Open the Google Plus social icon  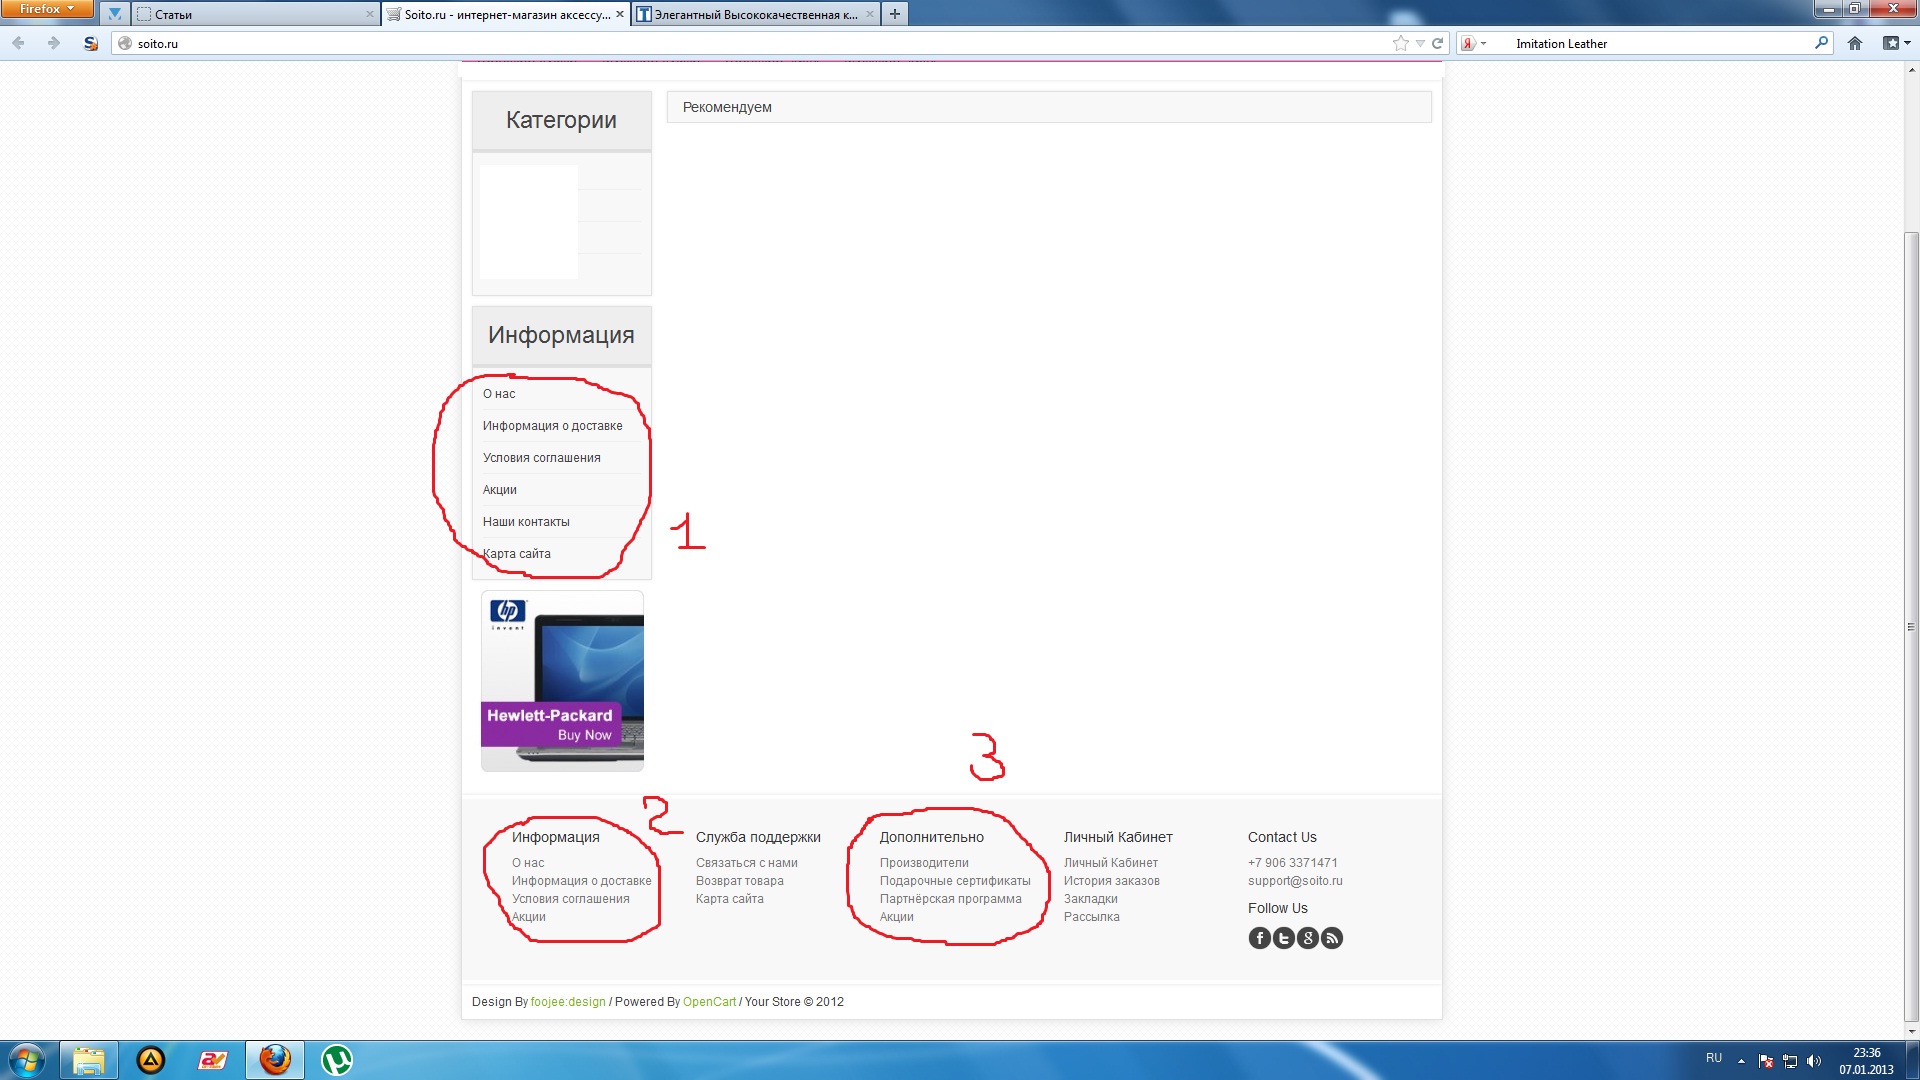[1308, 938]
